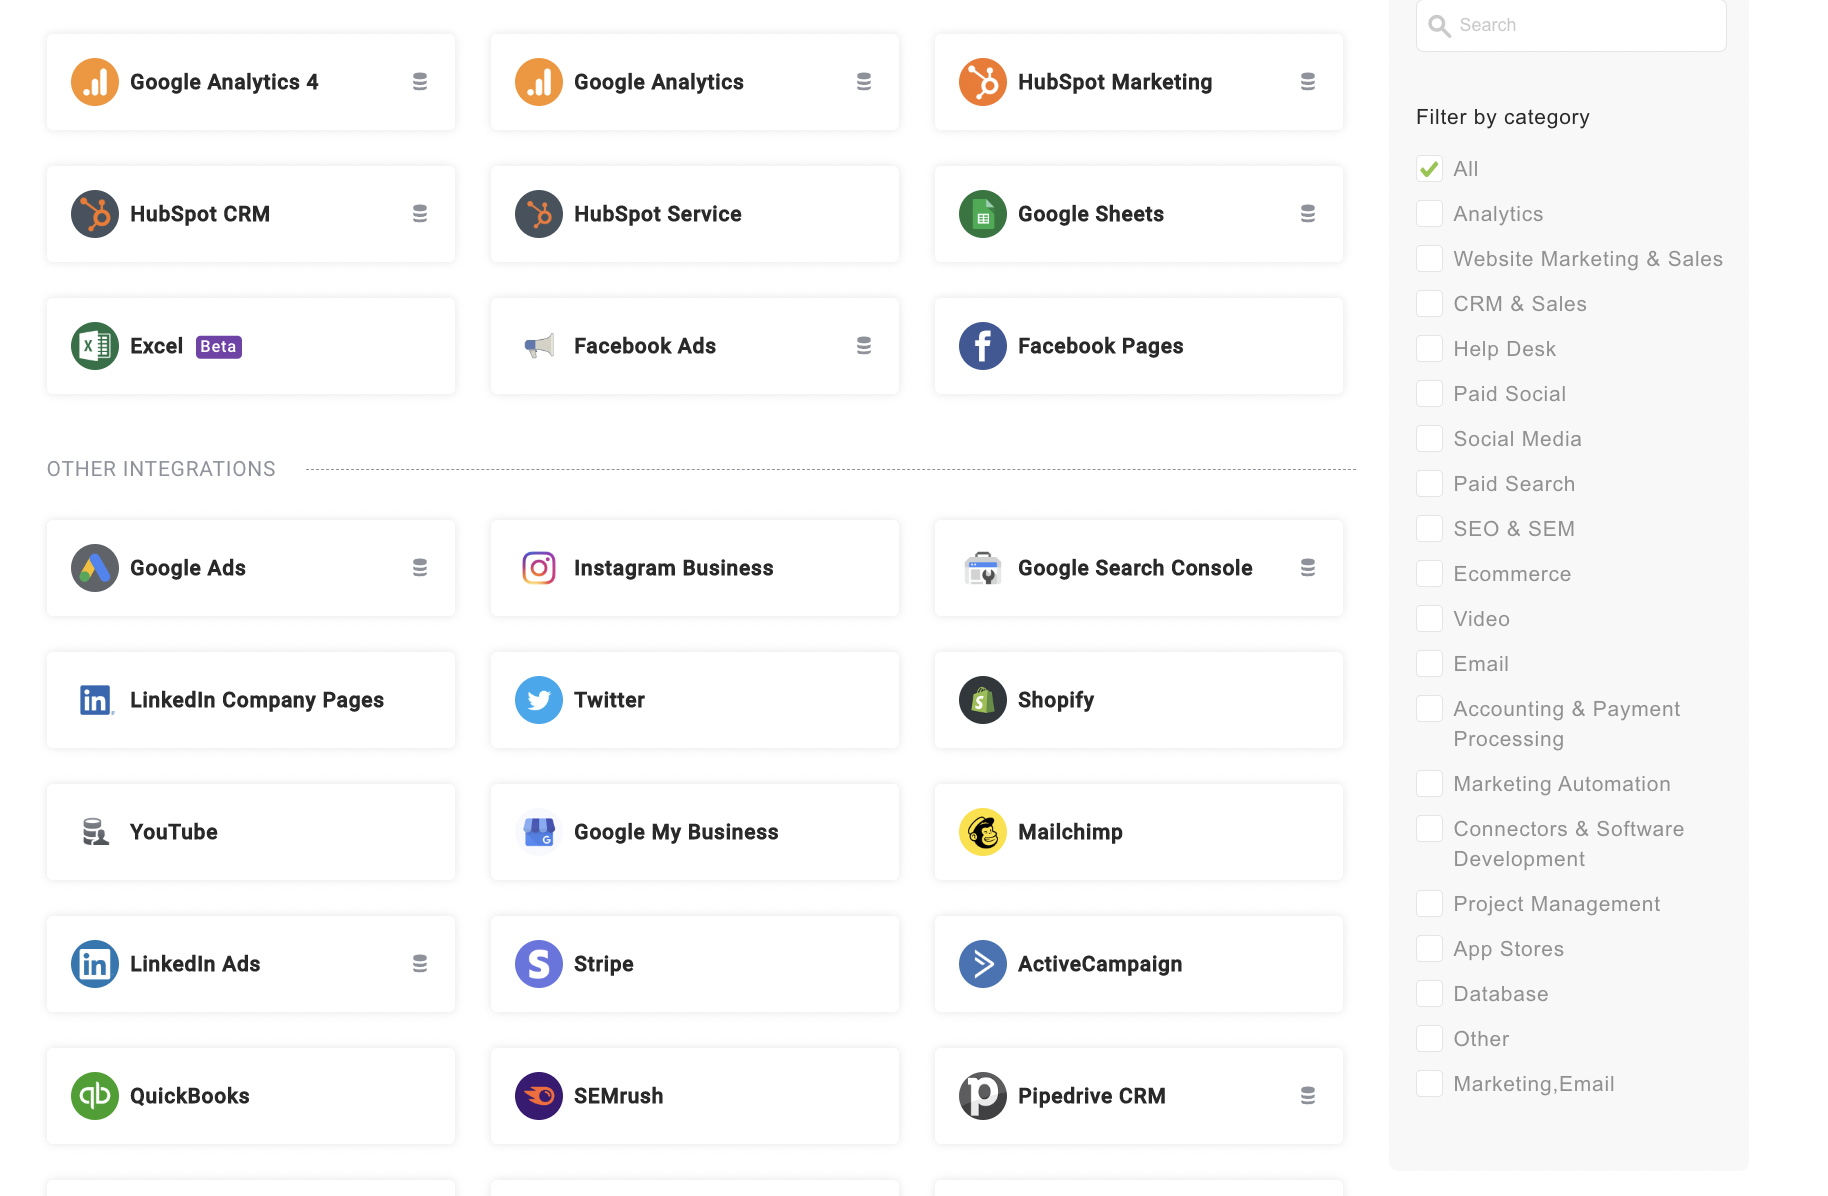Click the Google Ads logo icon
Screen dimensions: 1828x1196
click(x=95, y=568)
